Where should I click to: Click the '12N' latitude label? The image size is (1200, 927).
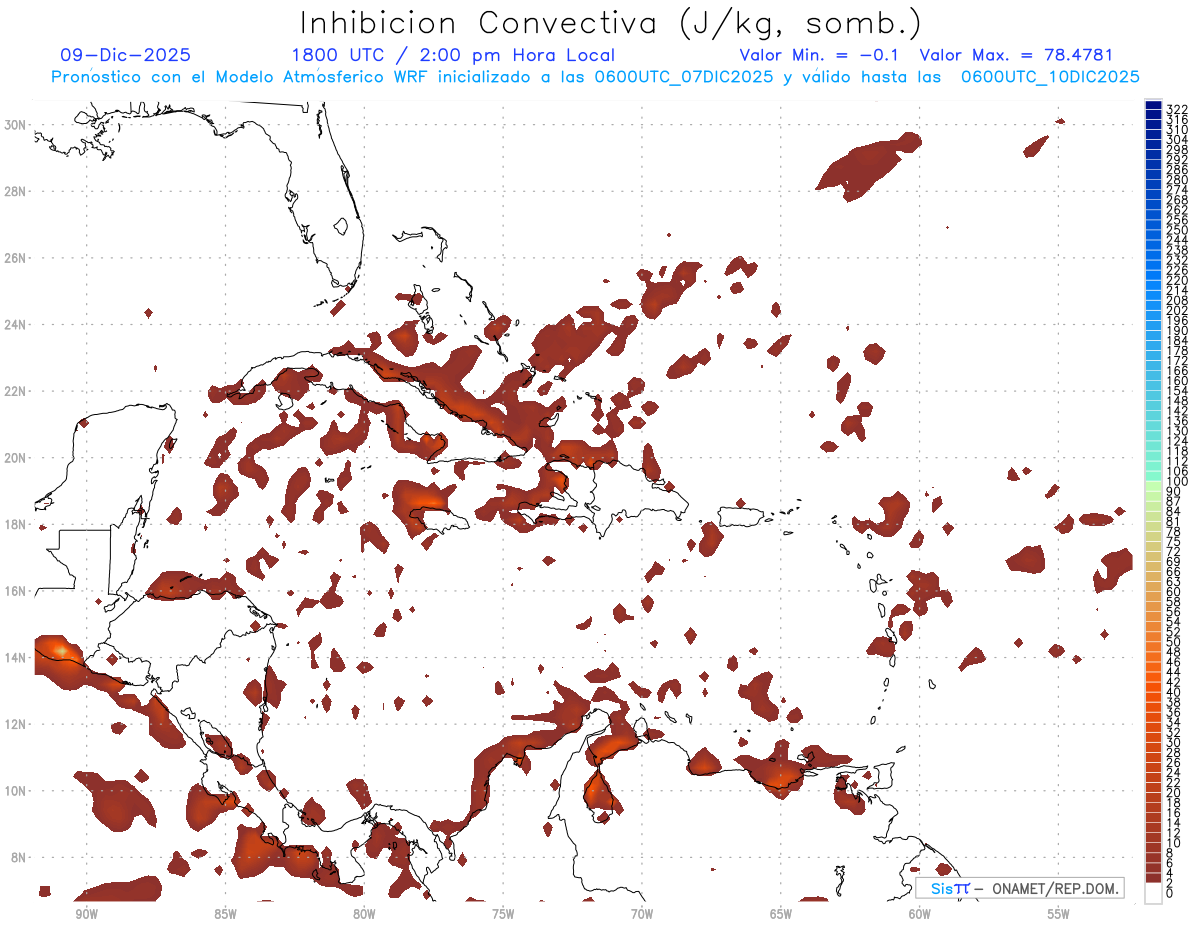click(15, 724)
